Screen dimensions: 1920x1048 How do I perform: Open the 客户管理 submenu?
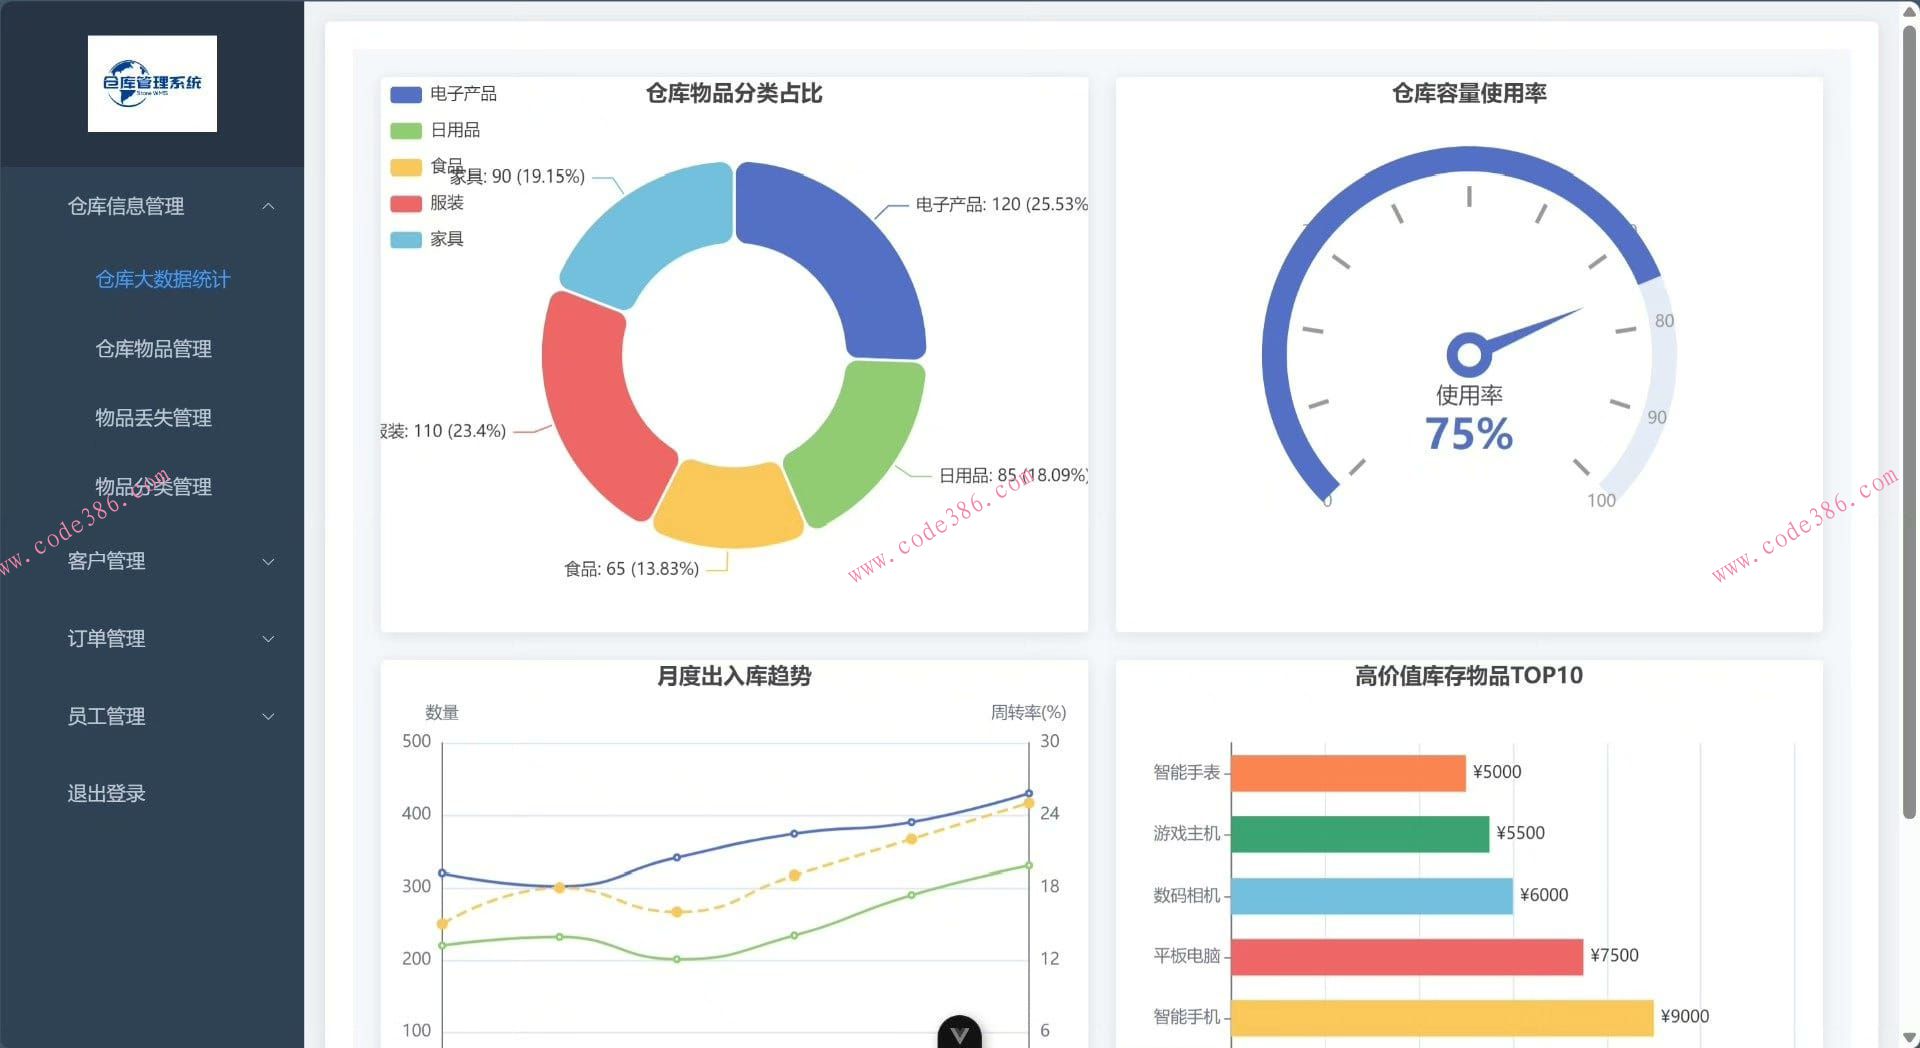(152, 561)
